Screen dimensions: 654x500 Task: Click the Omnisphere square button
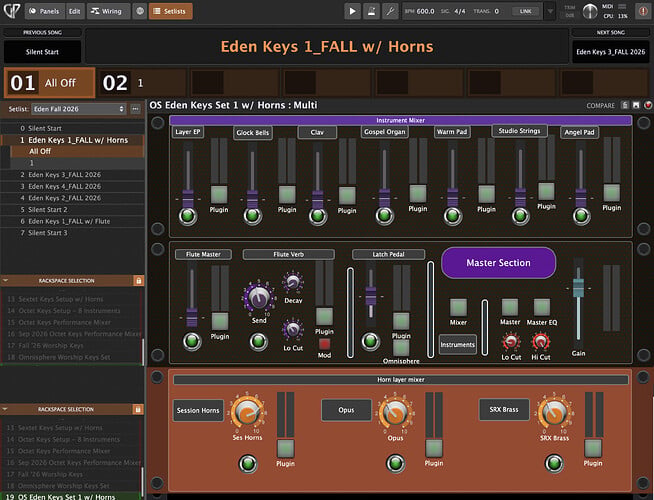click(401, 348)
